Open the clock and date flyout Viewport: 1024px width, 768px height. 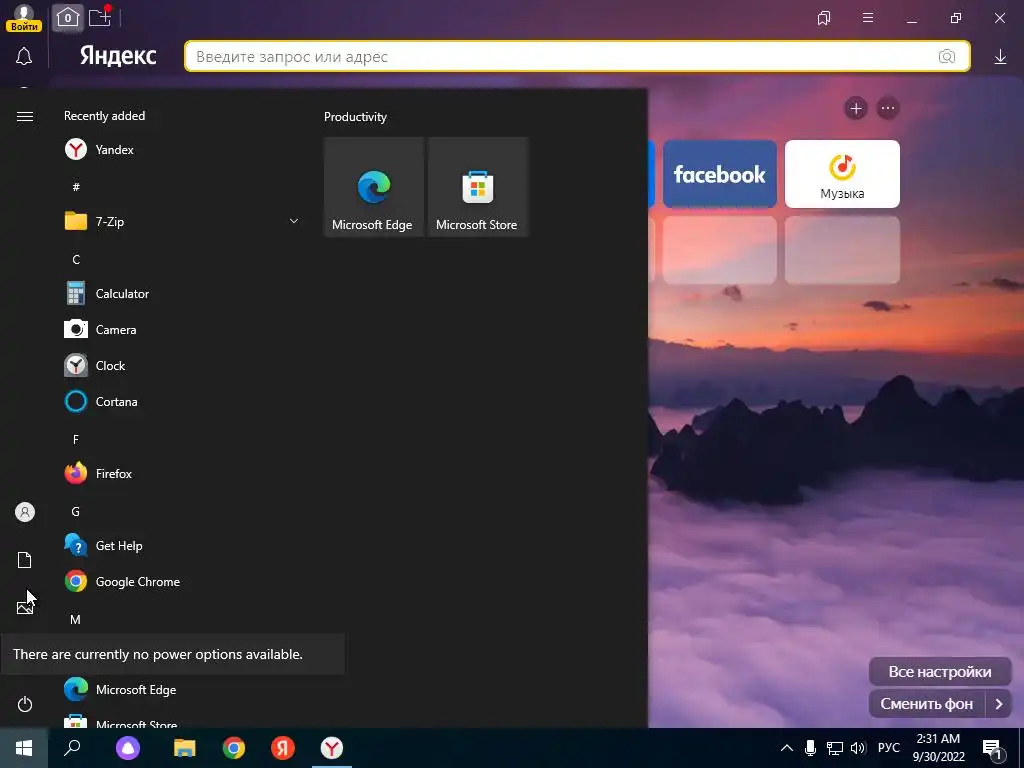938,748
